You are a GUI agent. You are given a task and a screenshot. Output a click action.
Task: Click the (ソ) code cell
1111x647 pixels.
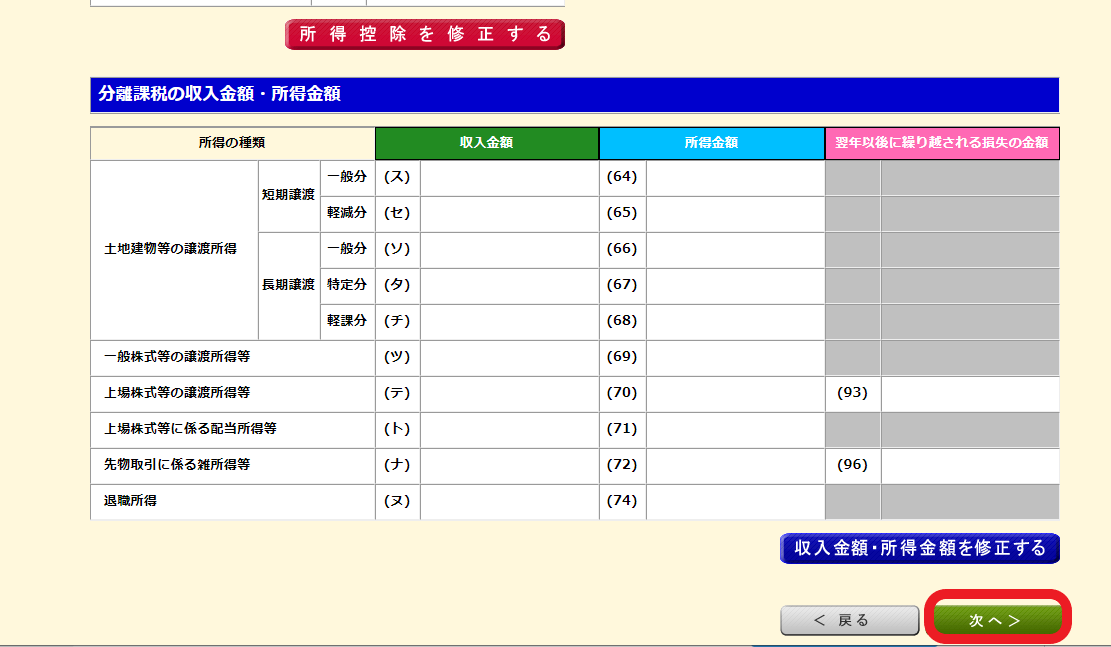pyautogui.click(x=397, y=249)
